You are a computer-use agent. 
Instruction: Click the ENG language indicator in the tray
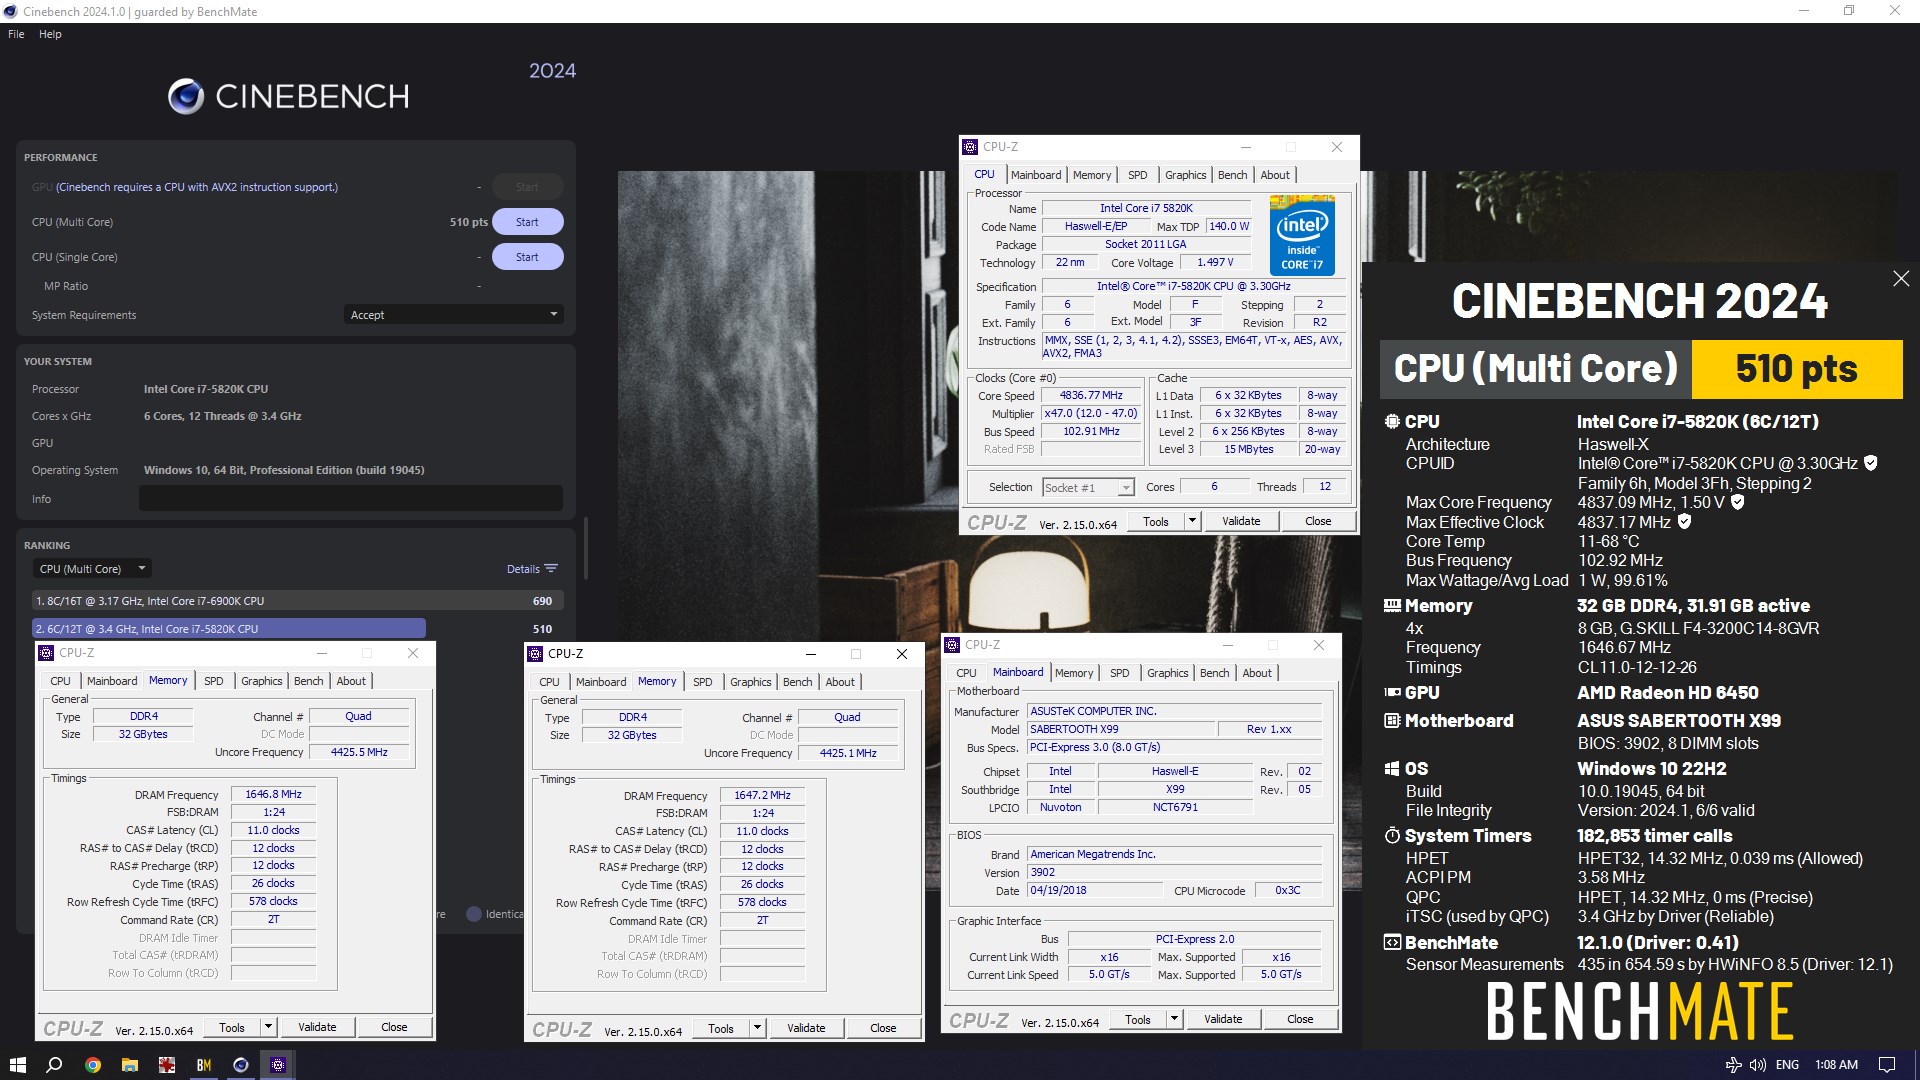[x=1787, y=1065]
